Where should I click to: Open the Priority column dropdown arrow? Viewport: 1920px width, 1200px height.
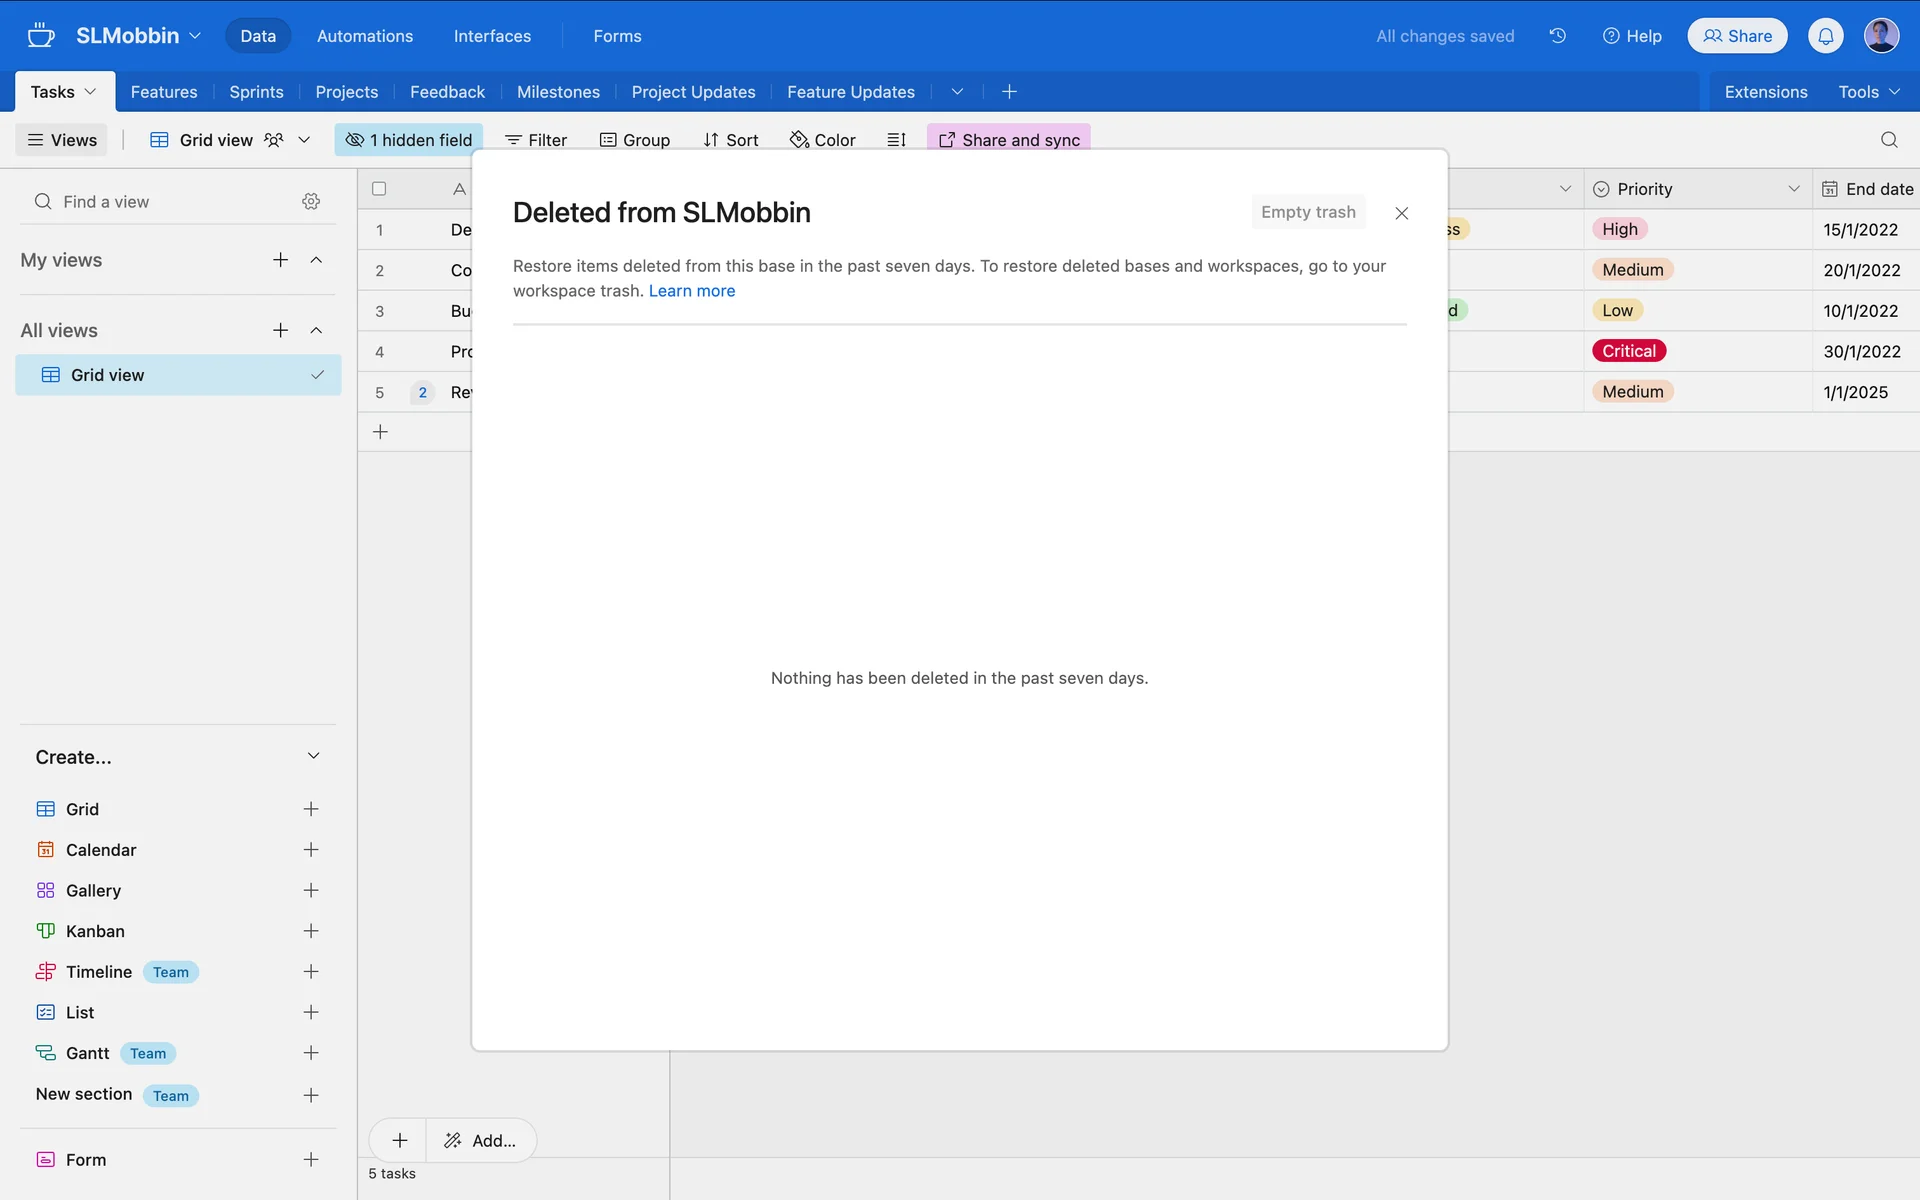pyautogui.click(x=1793, y=189)
